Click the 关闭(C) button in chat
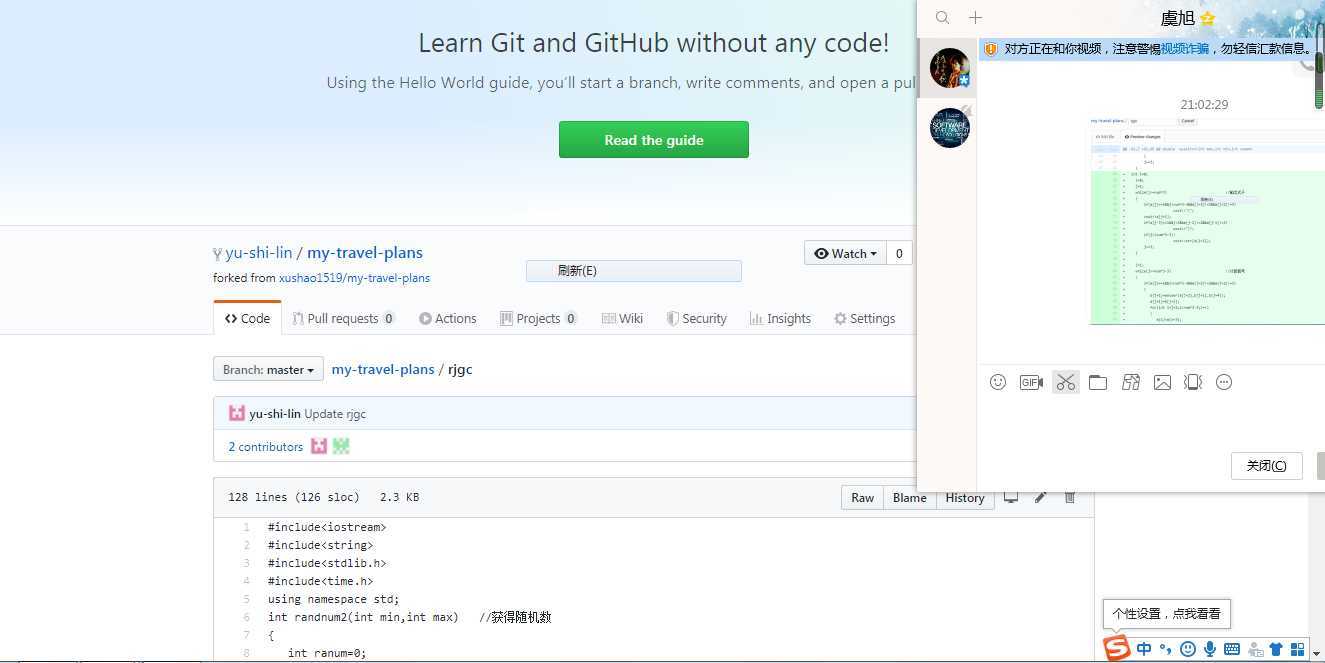The height and width of the screenshot is (663, 1325). 1266,465
